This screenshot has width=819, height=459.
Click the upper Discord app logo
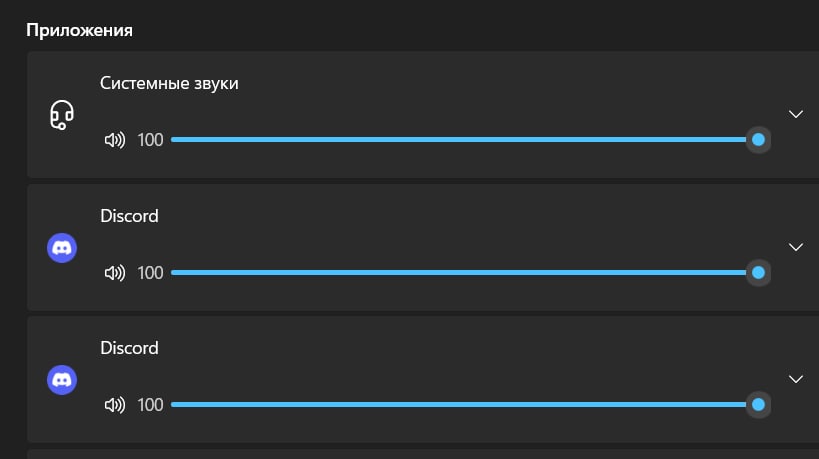click(x=62, y=248)
